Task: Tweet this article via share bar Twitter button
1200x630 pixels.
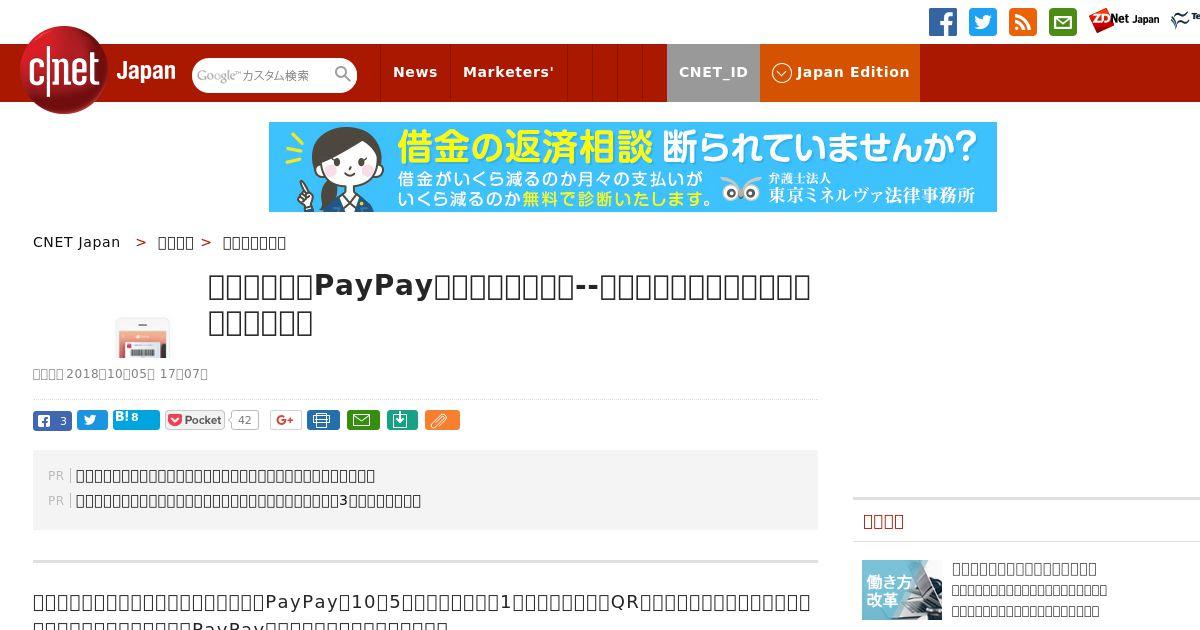Action: point(92,420)
